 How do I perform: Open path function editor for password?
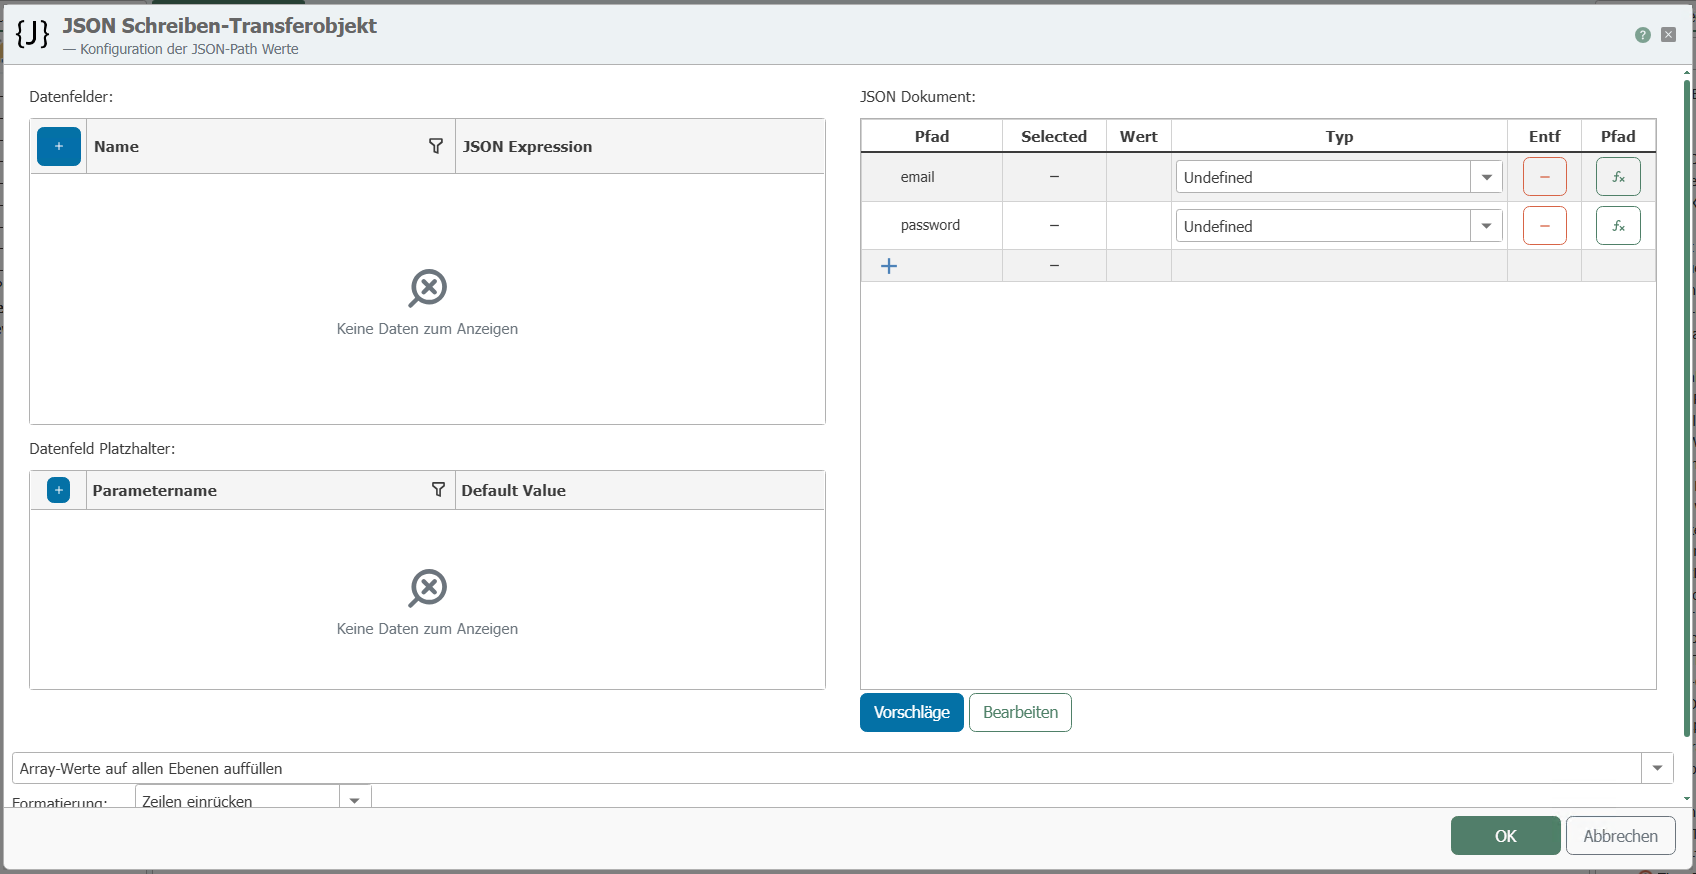(x=1618, y=226)
